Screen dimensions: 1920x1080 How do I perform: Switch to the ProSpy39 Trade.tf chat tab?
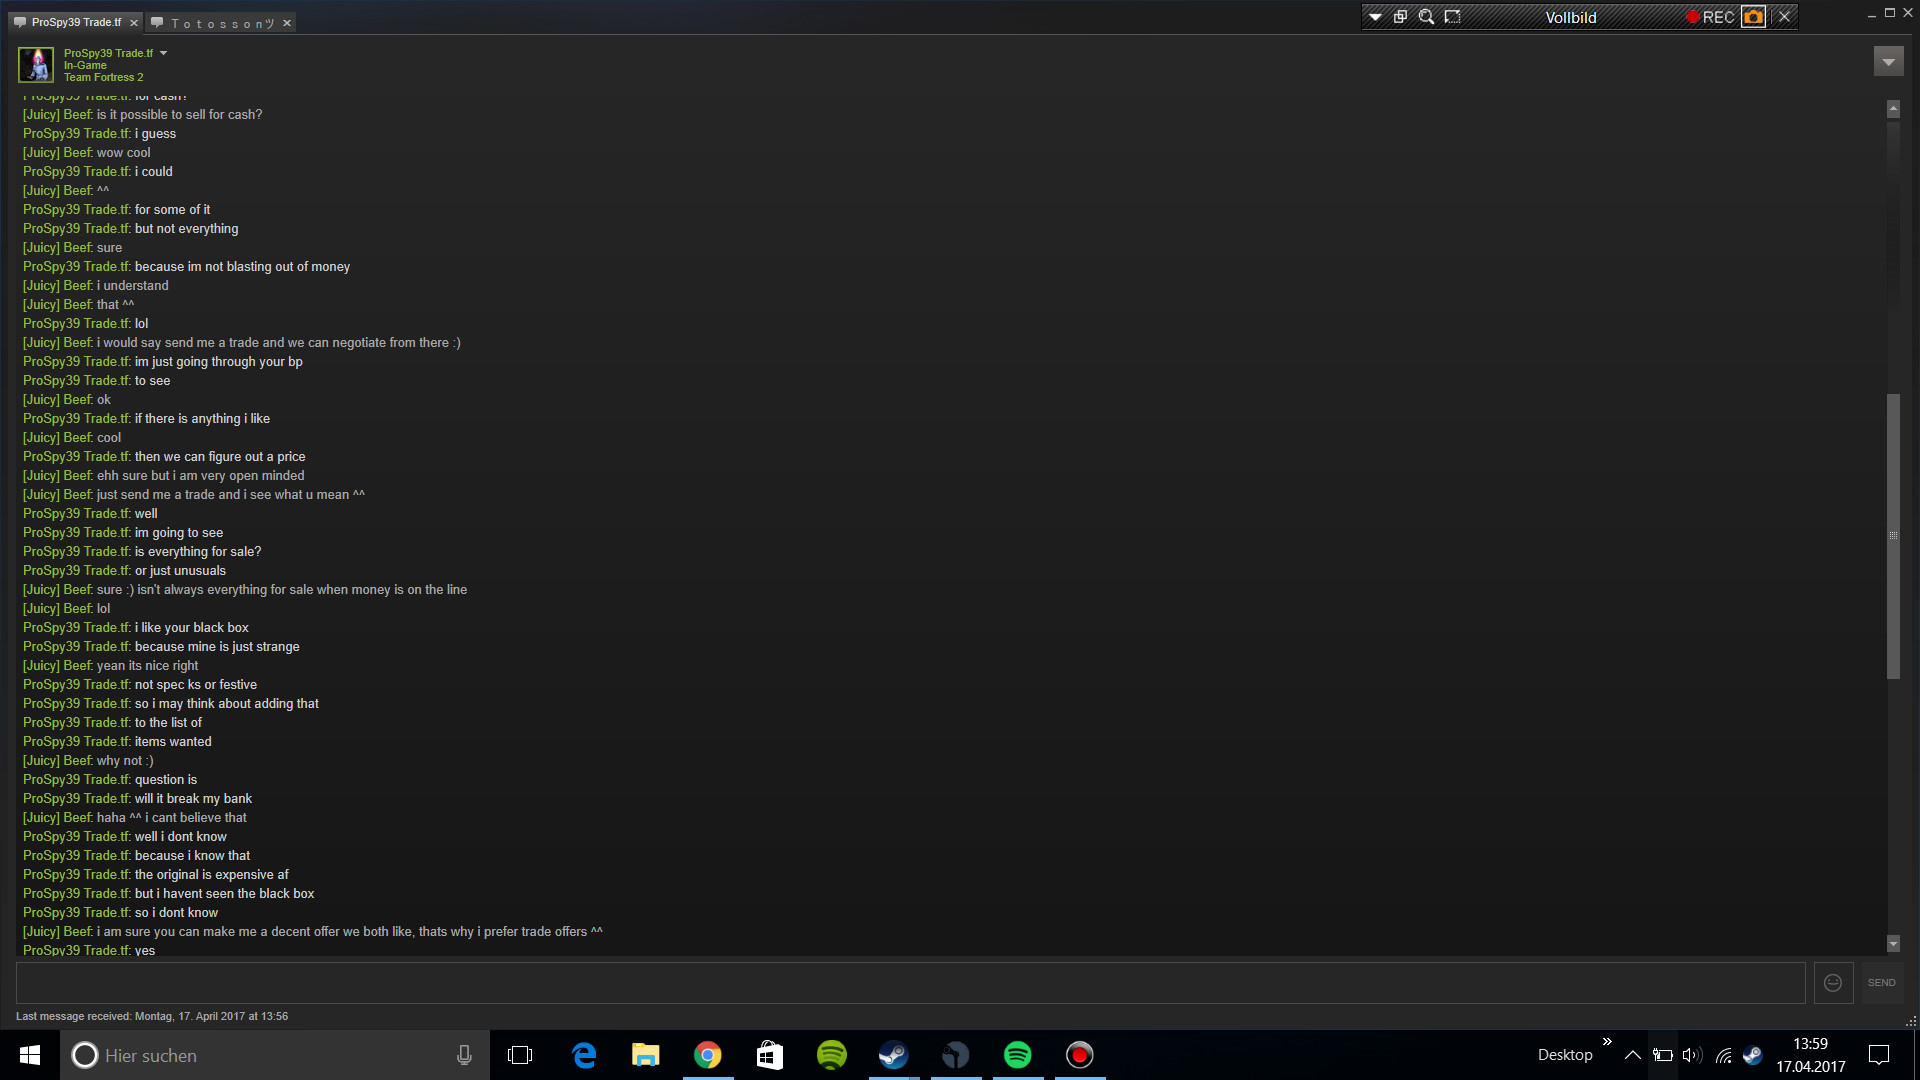pos(76,22)
